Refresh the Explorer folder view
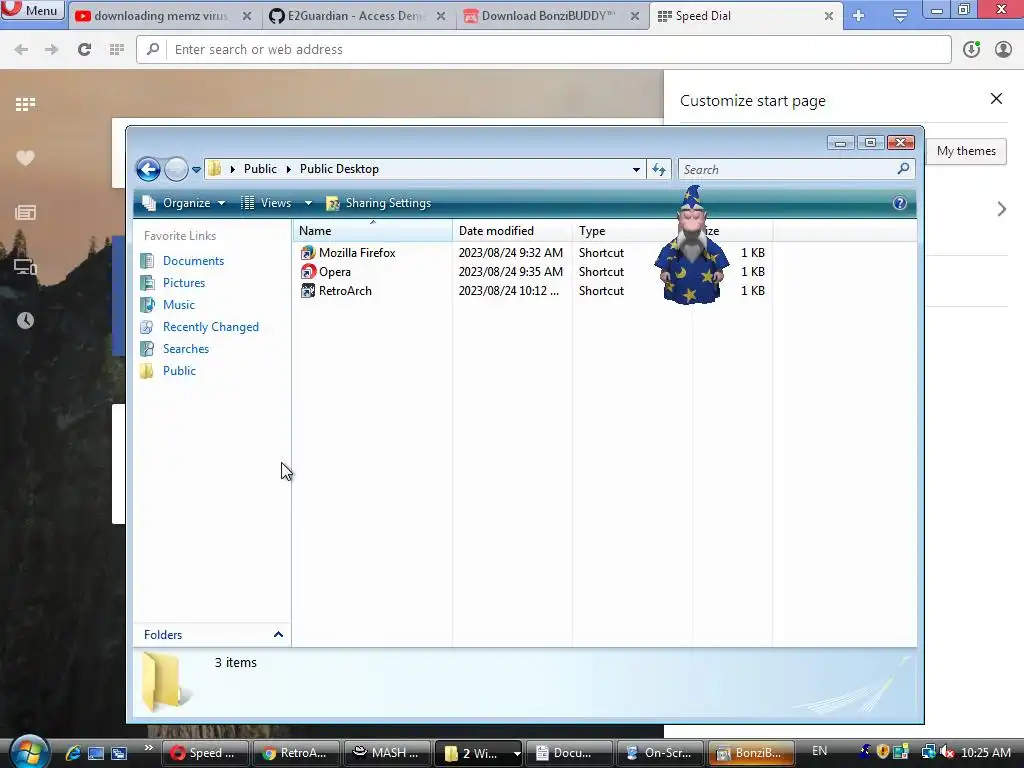This screenshot has height=768, width=1024. click(x=658, y=169)
